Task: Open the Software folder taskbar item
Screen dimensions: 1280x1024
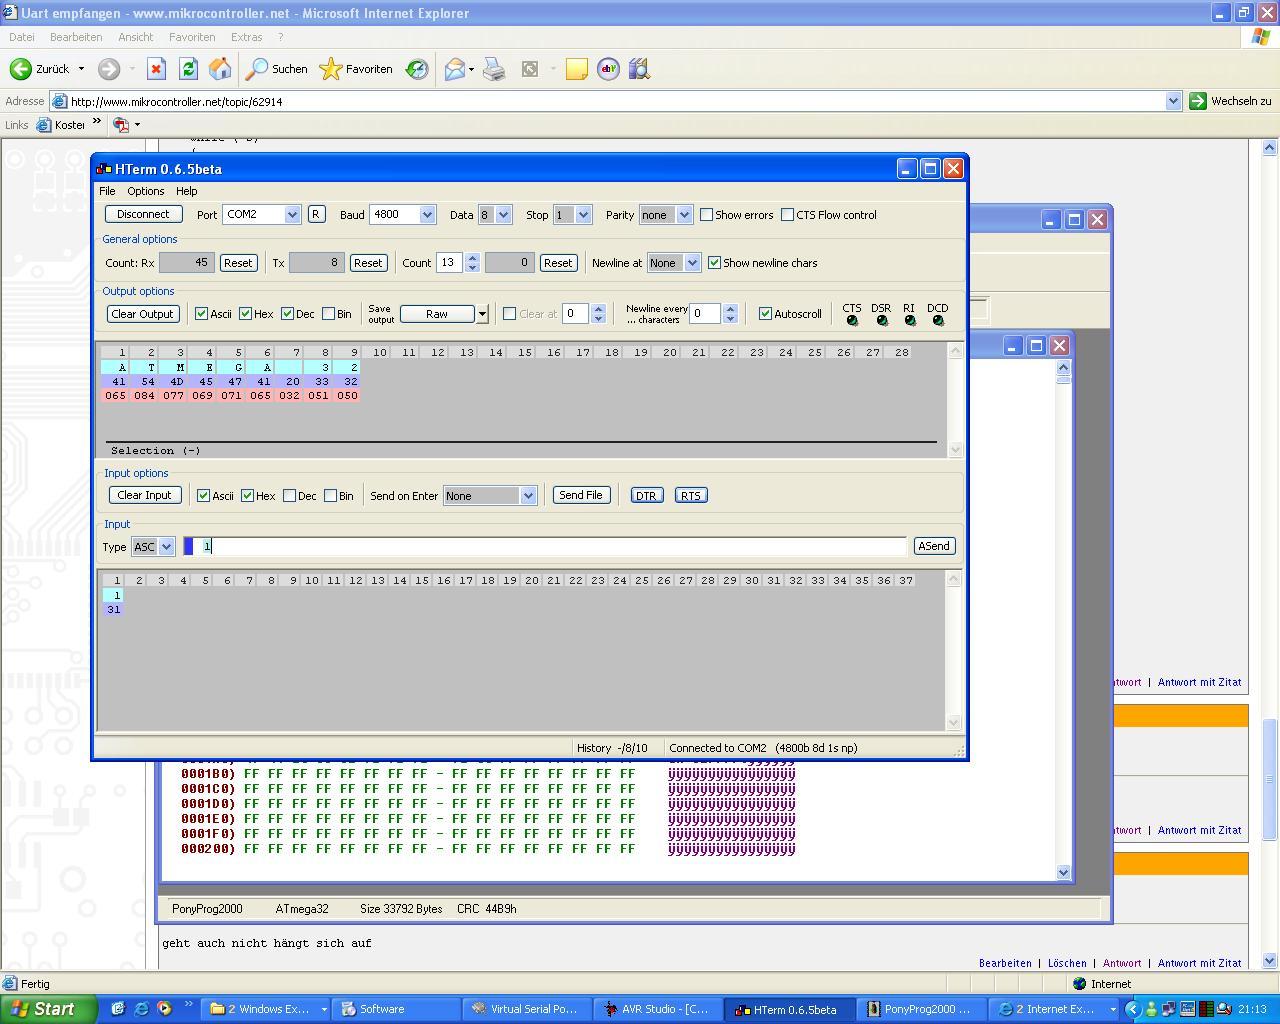Action: pyautogui.click(x=395, y=1009)
